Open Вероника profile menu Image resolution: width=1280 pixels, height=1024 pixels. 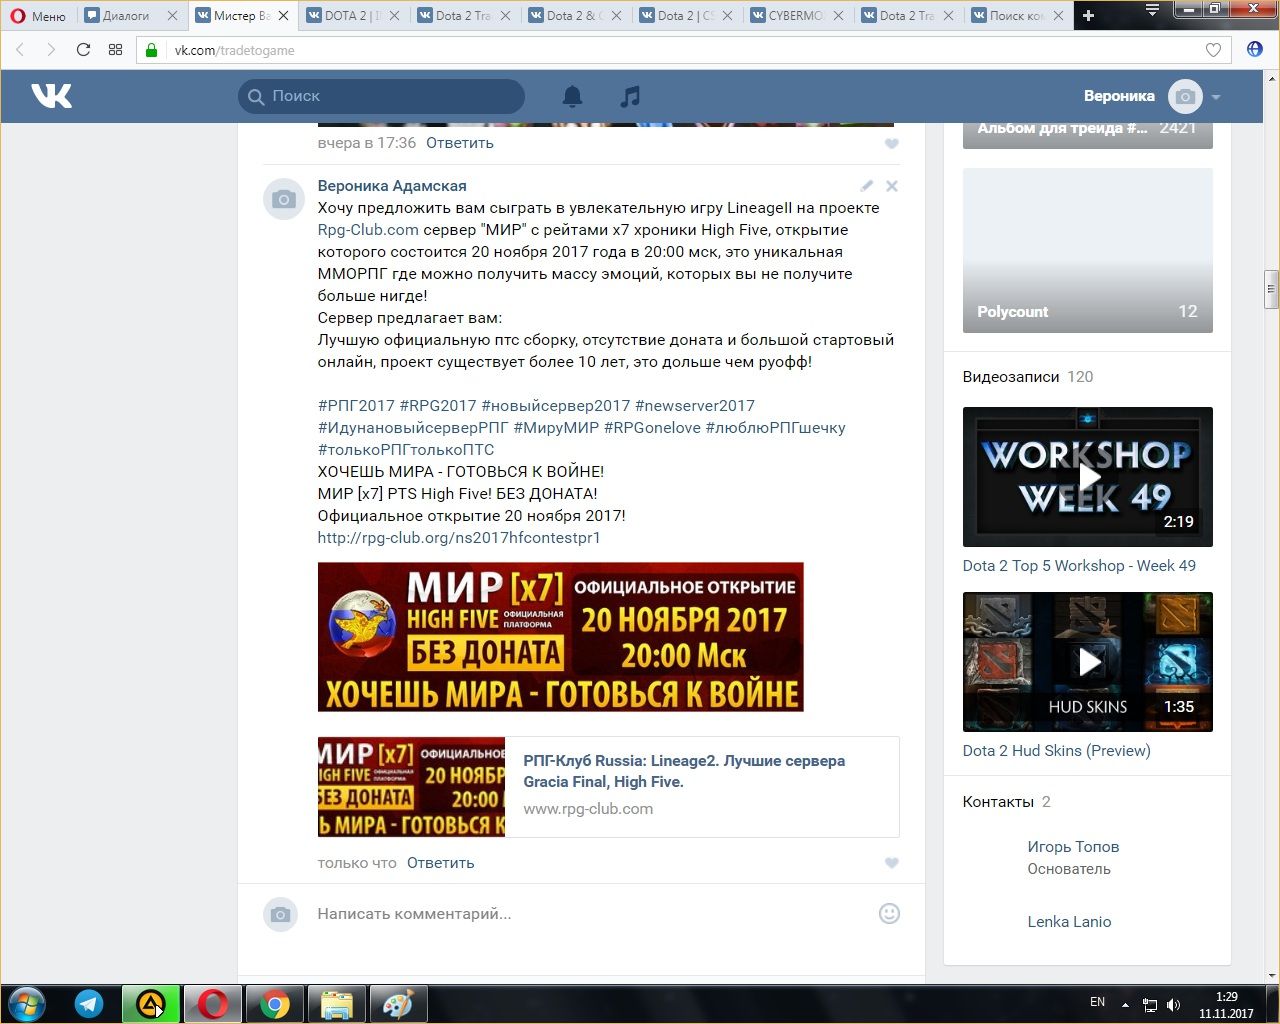pyautogui.click(x=1152, y=96)
